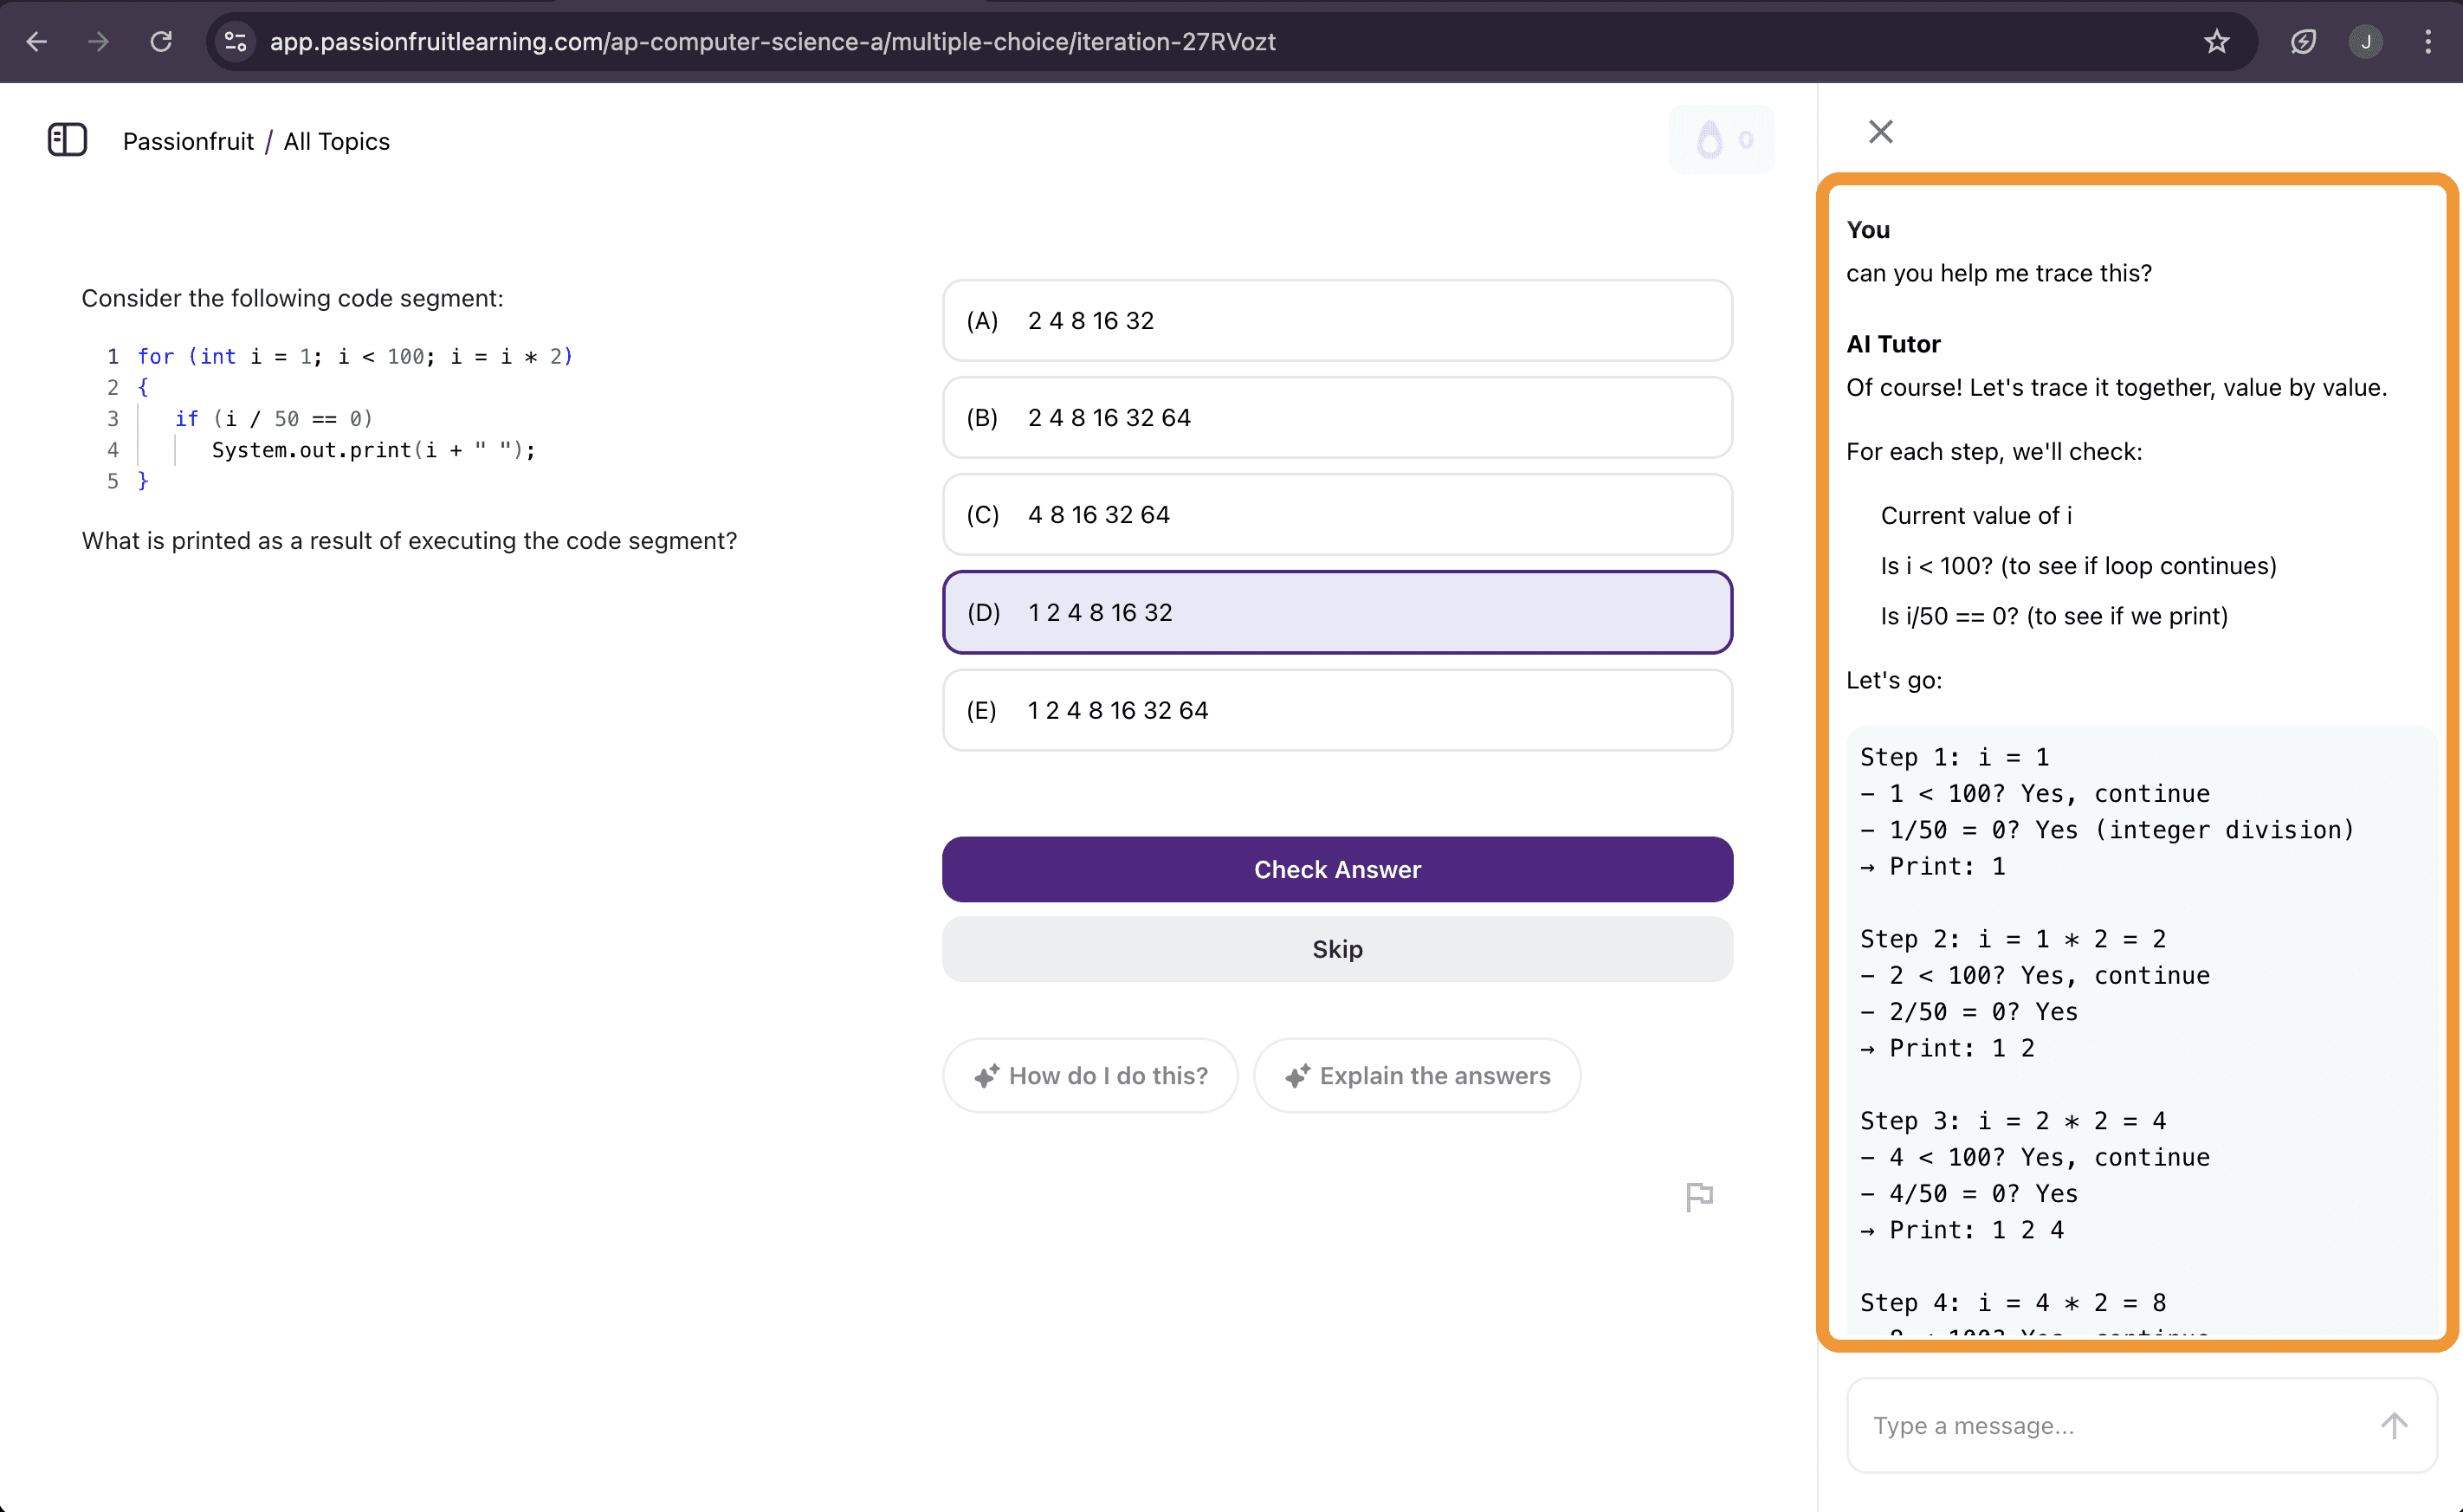Open the site permissions control in the address bar
The image size is (2463, 1512).
click(x=235, y=41)
